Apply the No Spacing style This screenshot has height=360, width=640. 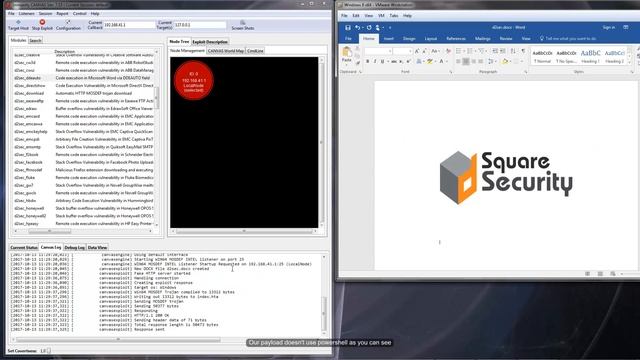(x=567, y=56)
